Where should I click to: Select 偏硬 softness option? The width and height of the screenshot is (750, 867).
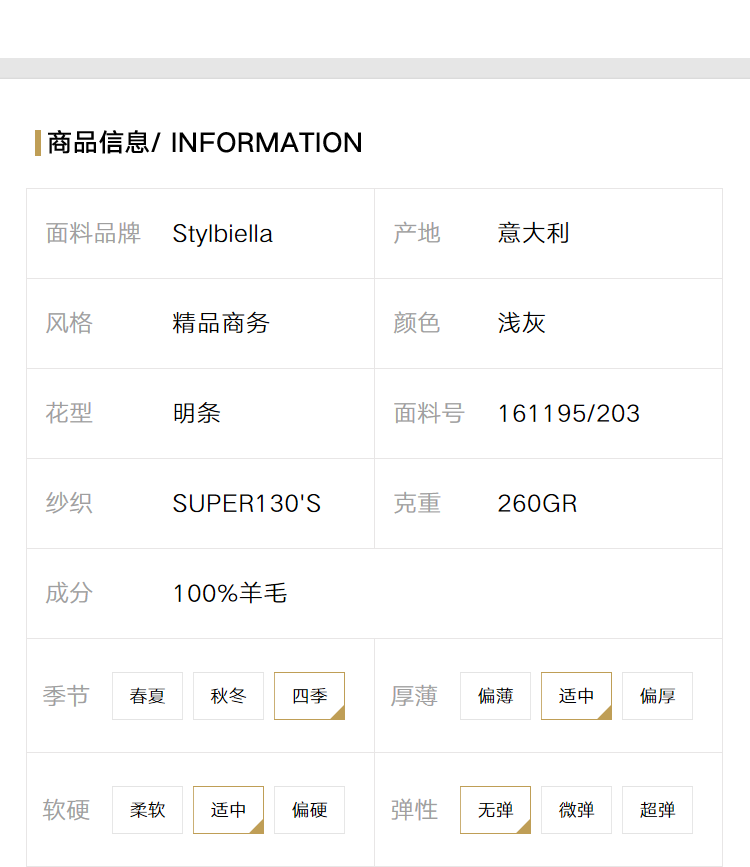tap(309, 809)
